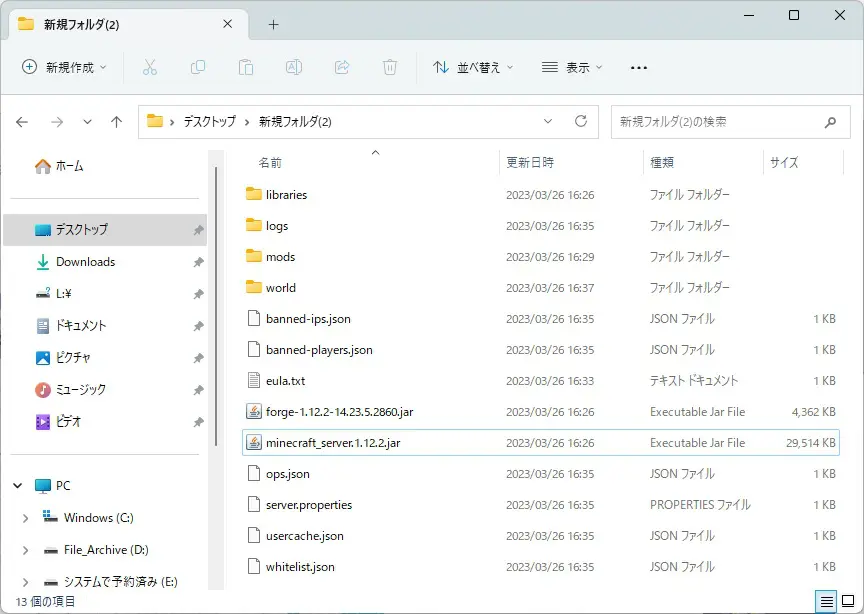
Task: Open the 並べ替え sort dropdown
Action: click(473, 67)
